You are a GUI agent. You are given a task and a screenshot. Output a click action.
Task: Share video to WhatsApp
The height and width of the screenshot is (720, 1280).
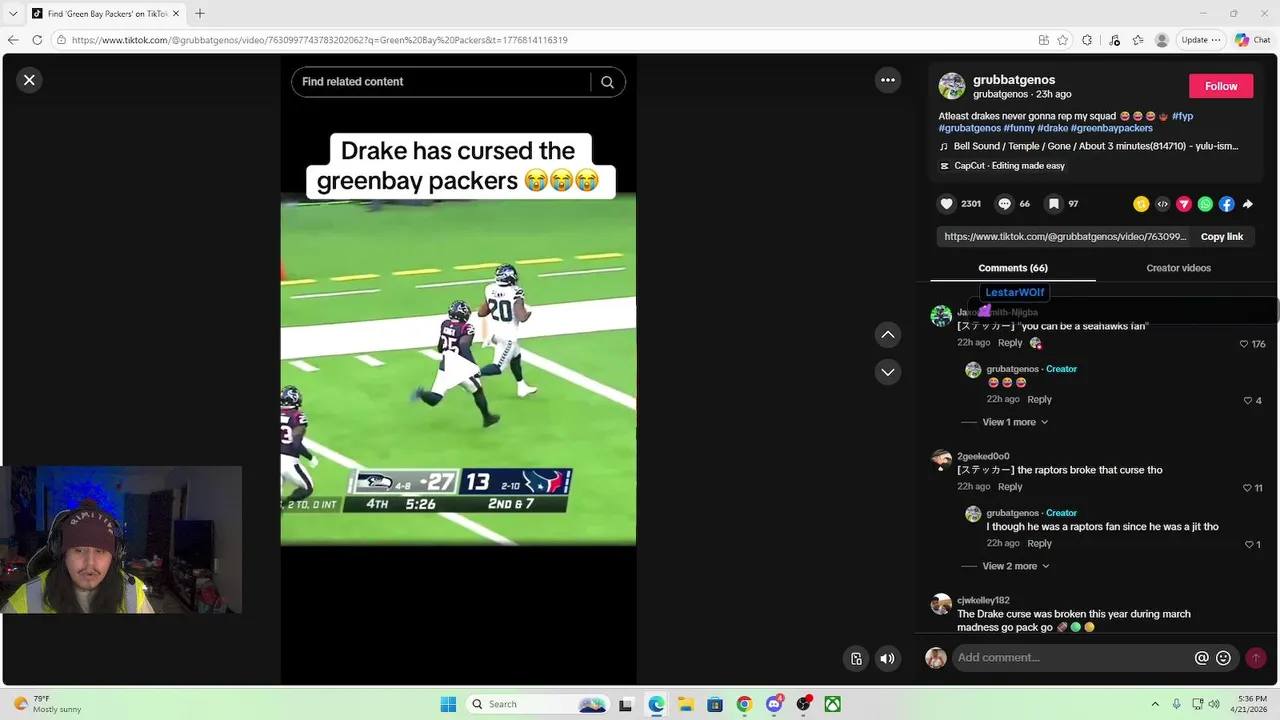point(1205,204)
